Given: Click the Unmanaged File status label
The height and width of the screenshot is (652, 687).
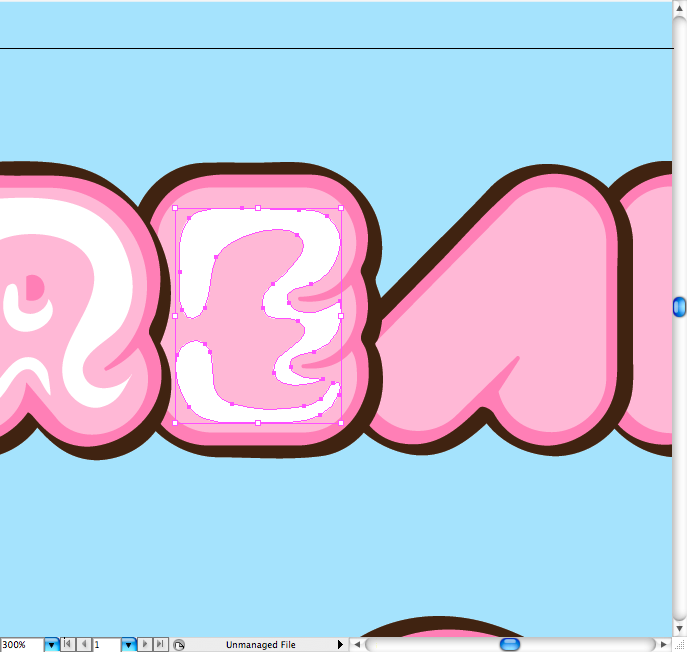Looking at the screenshot, I should click(260, 645).
